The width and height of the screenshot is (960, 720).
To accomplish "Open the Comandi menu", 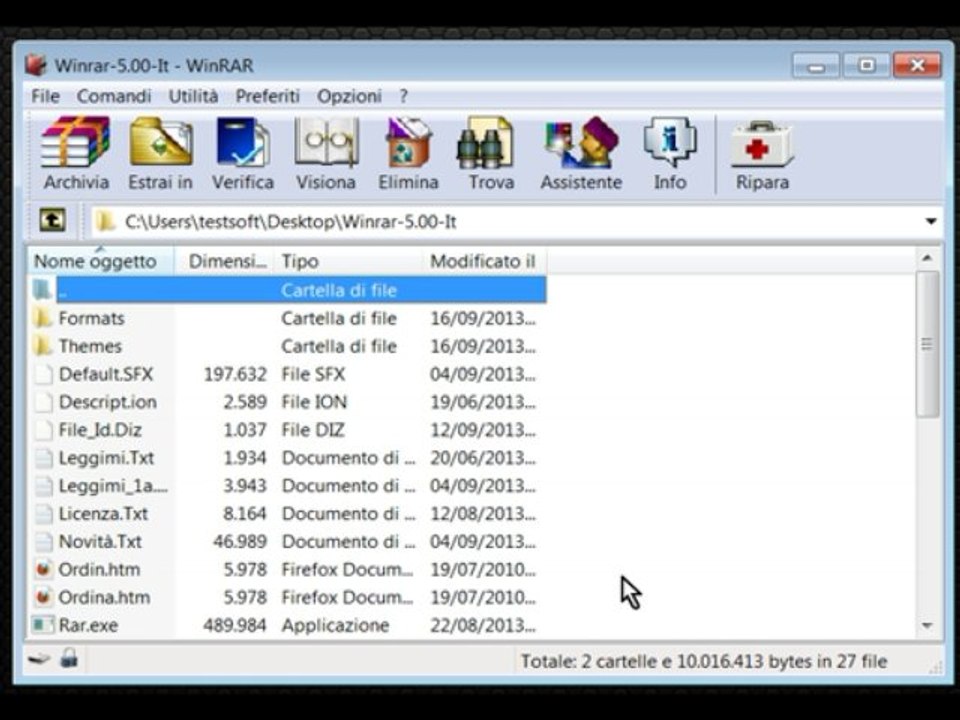I will pyautogui.click(x=114, y=96).
